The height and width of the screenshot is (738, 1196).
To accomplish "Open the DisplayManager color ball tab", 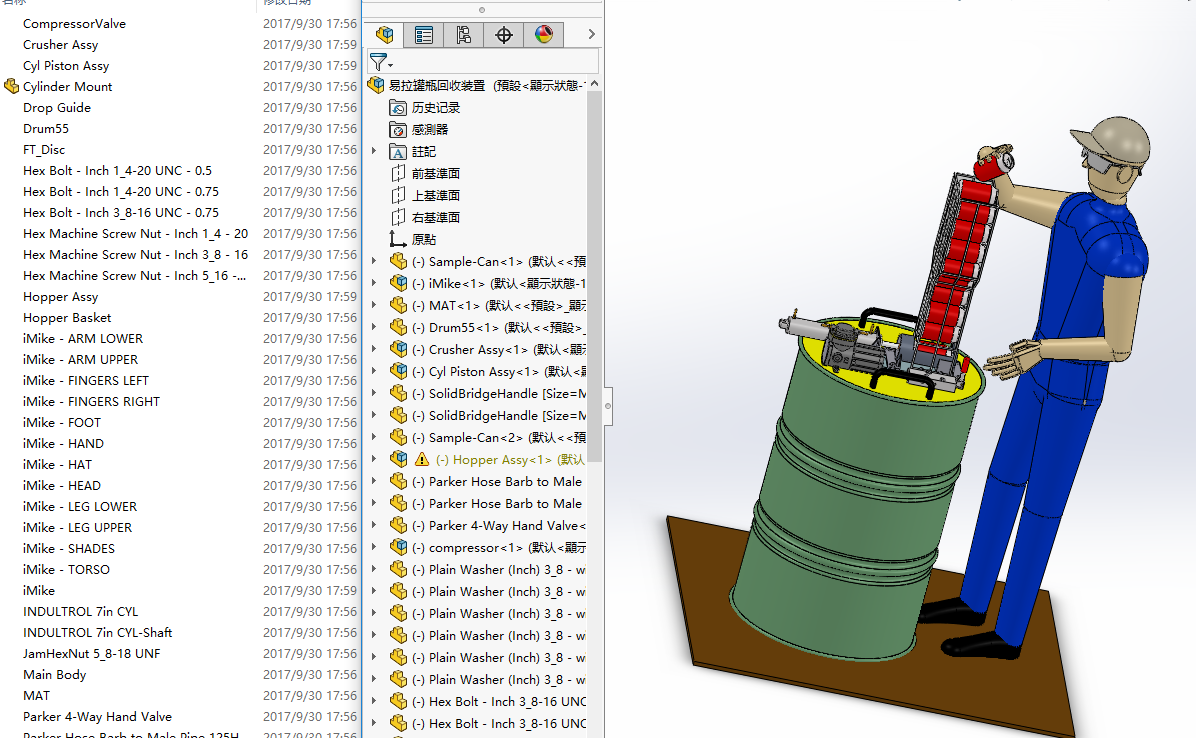I will 543,35.
